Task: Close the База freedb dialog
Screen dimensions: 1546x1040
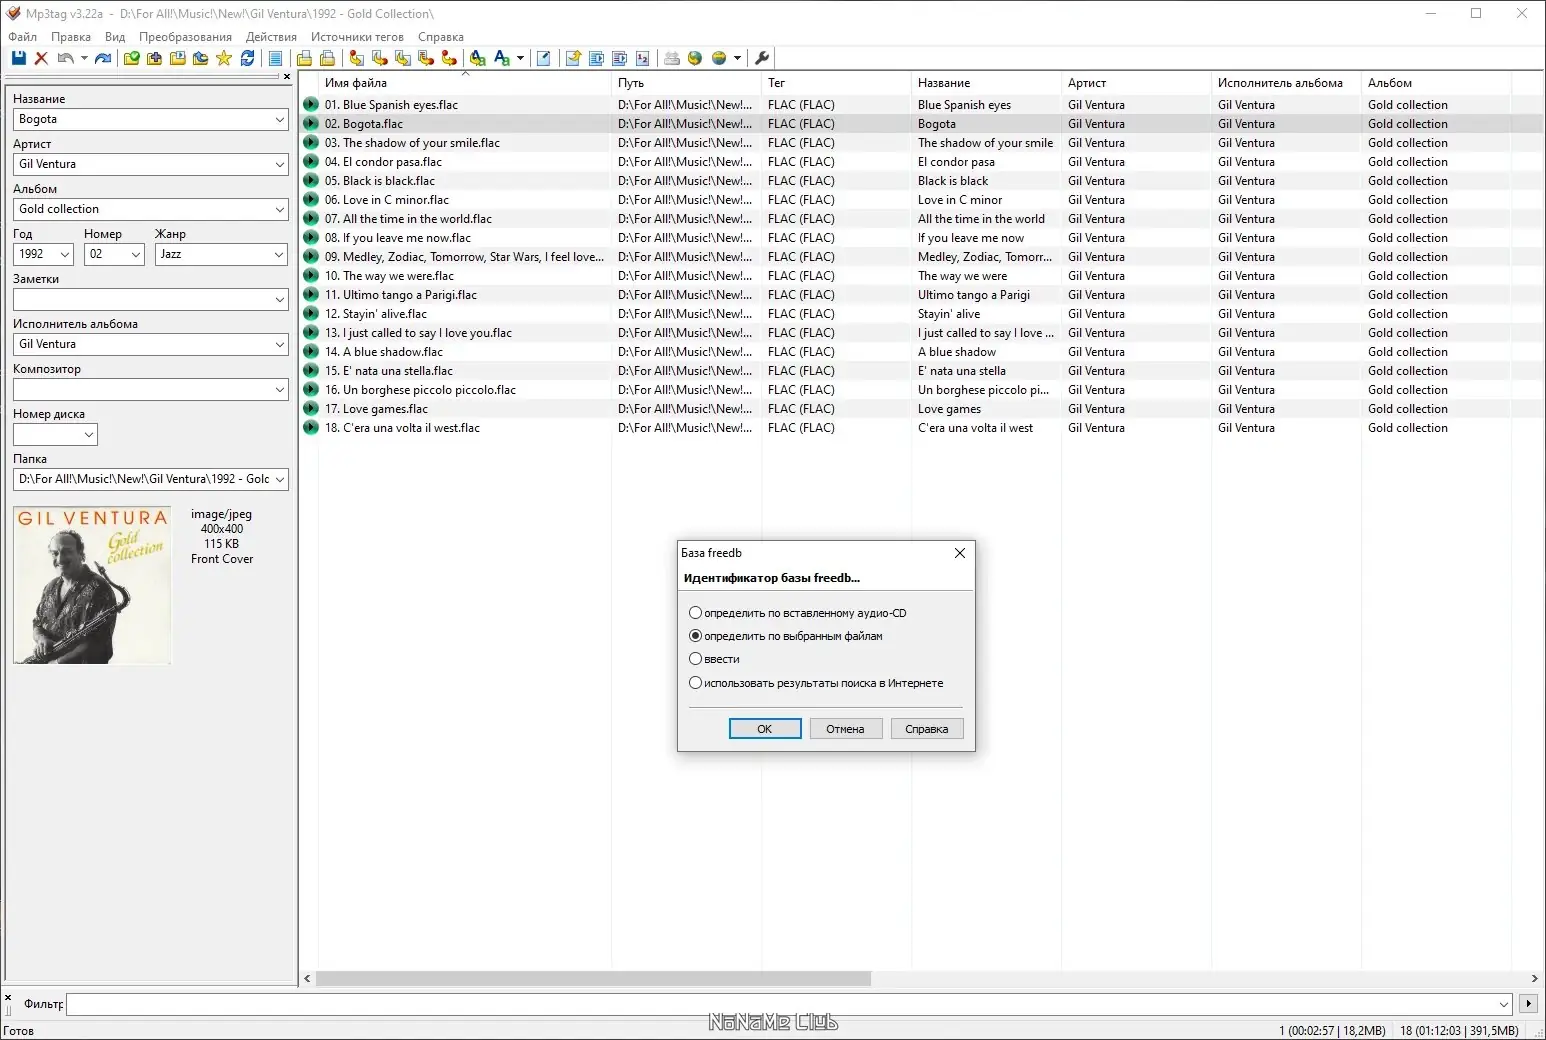Action: tap(960, 553)
